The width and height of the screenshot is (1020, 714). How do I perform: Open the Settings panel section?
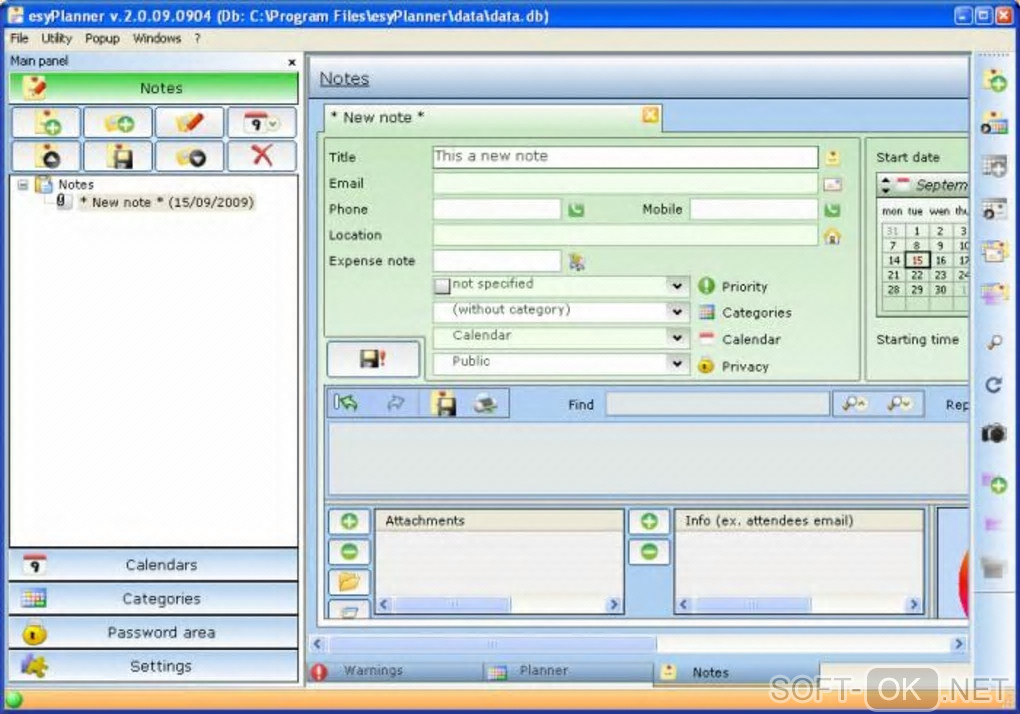pyautogui.click(x=154, y=666)
